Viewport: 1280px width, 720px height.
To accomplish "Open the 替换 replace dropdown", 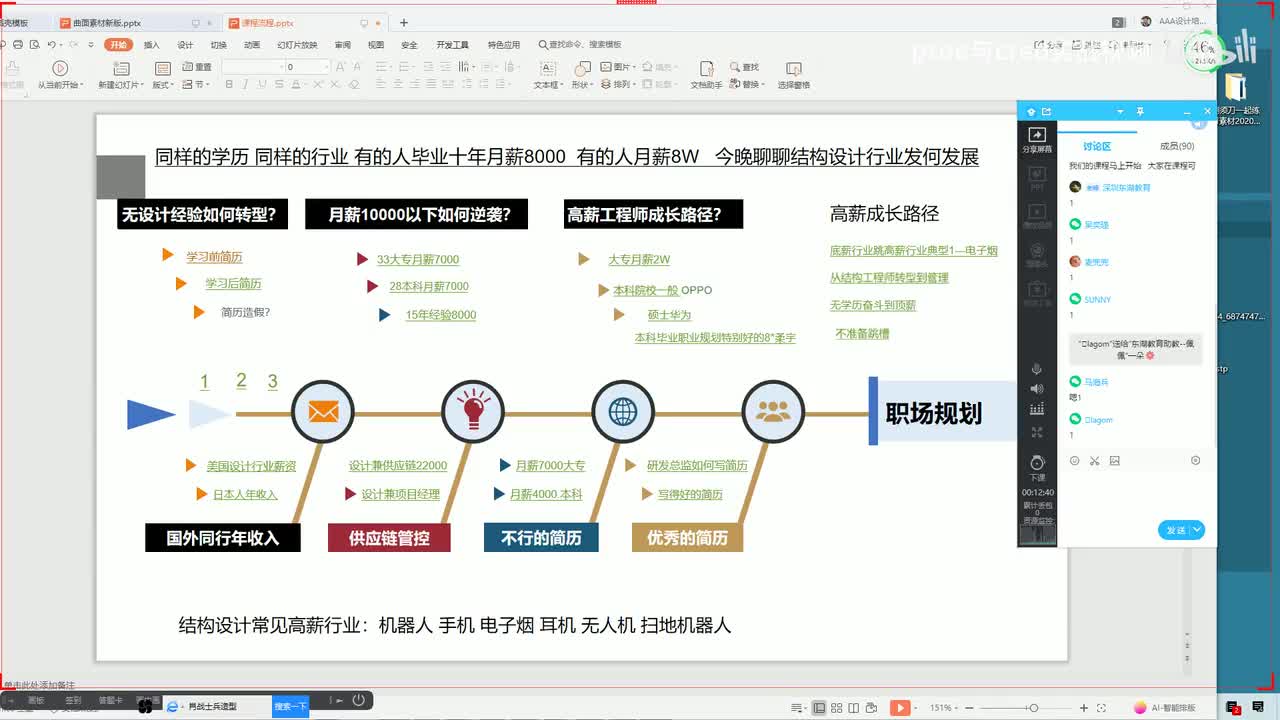I will tap(748, 85).
